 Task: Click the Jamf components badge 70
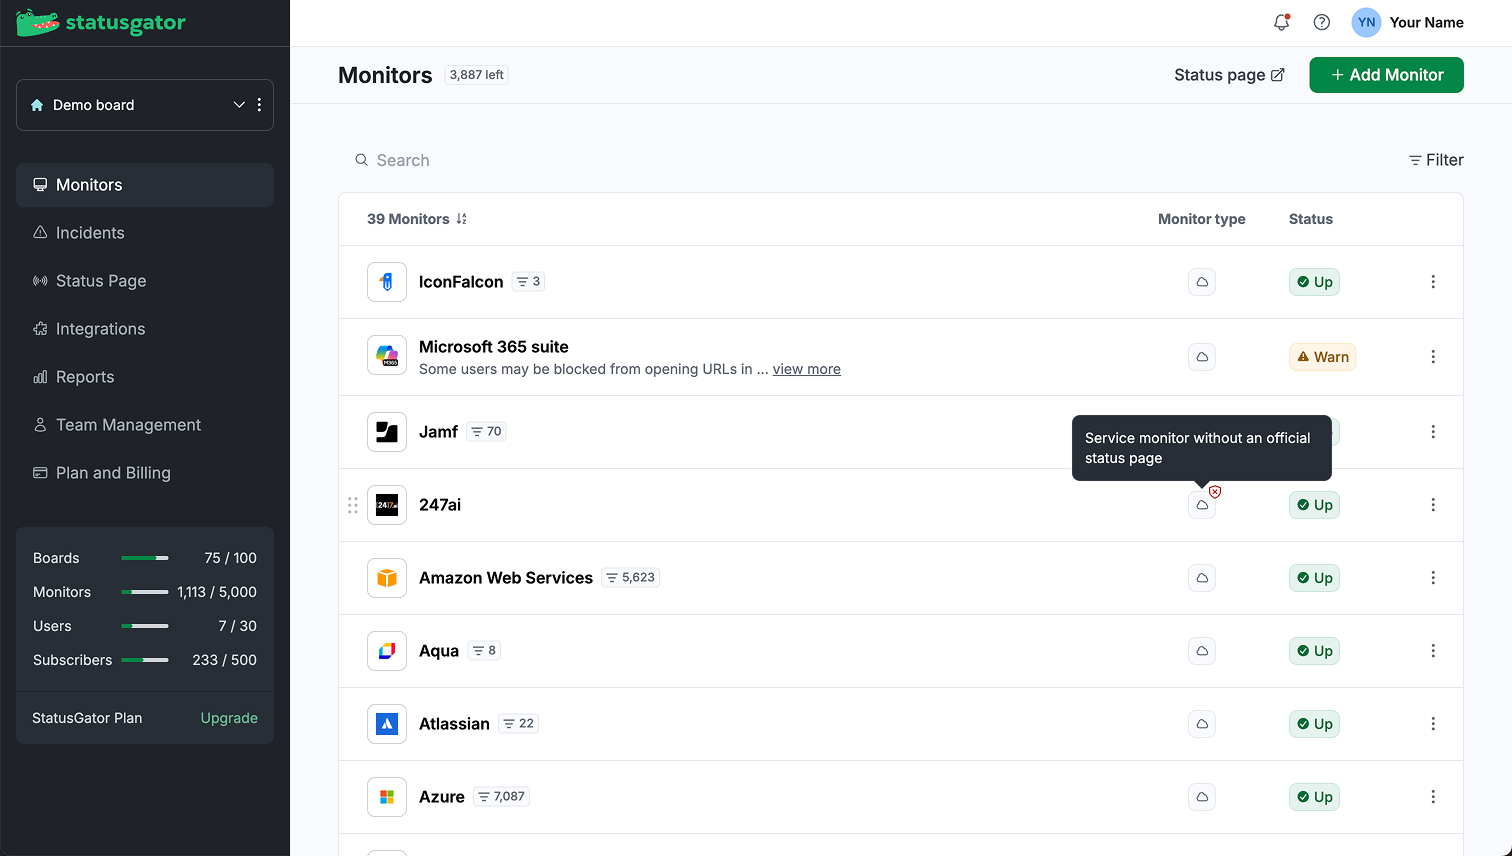click(486, 432)
